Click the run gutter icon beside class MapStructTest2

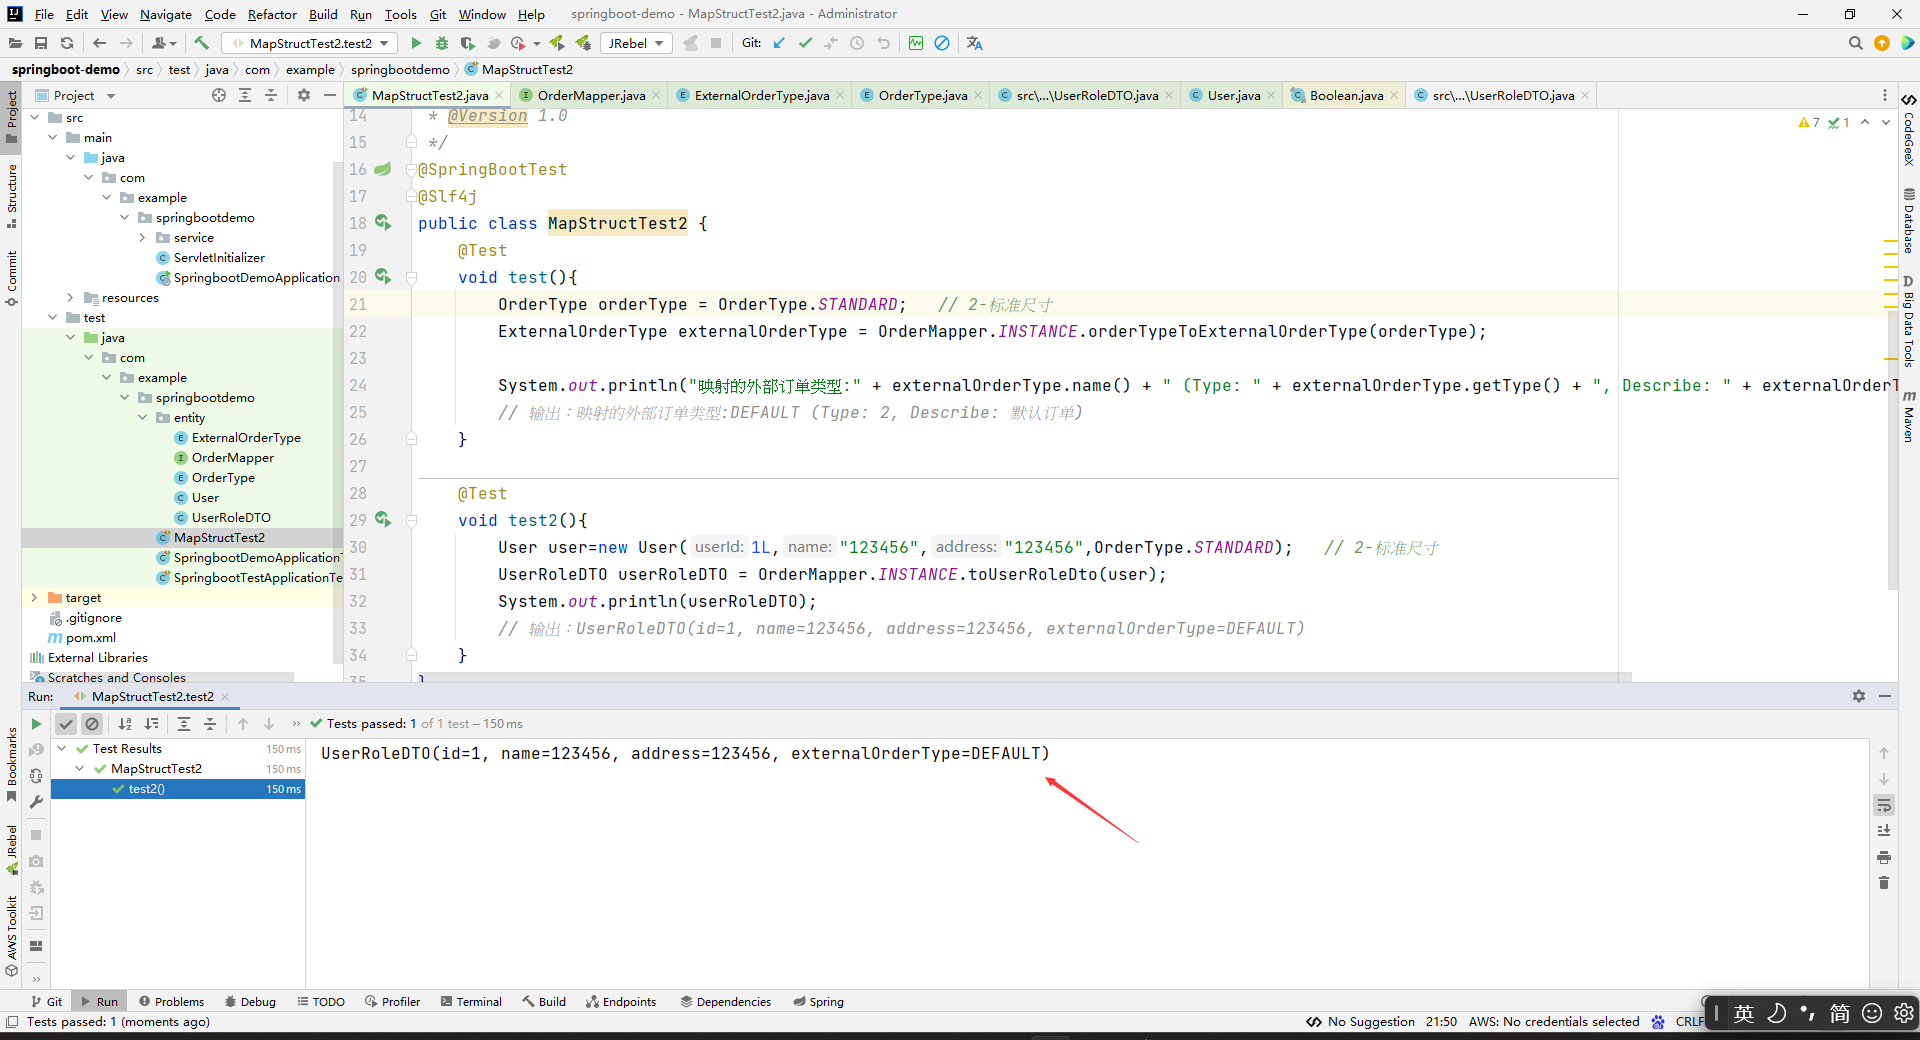[383, 223]
